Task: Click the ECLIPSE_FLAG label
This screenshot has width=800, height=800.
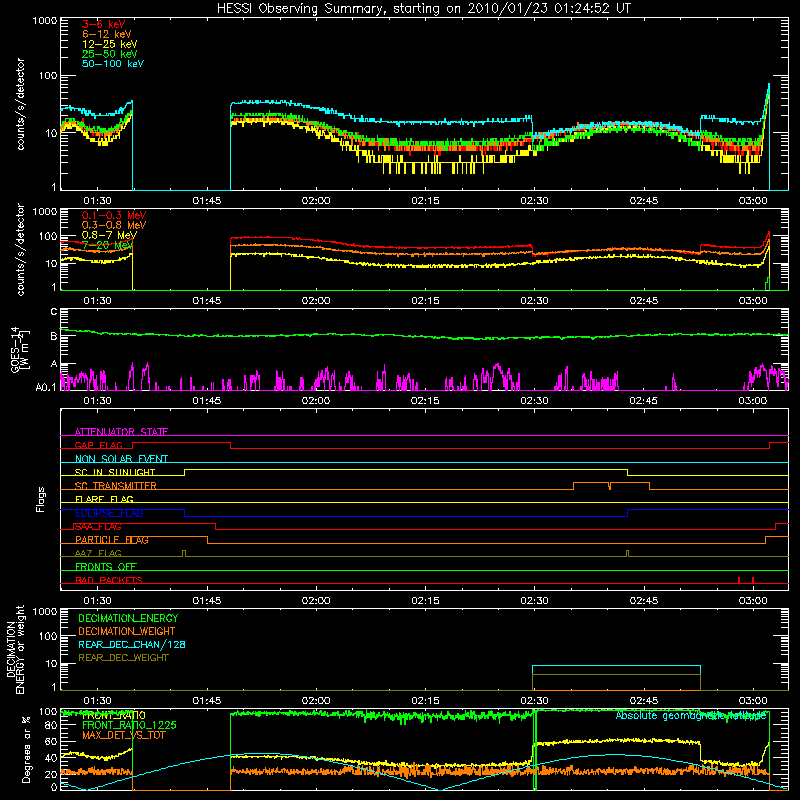Action: coord(109,513)
